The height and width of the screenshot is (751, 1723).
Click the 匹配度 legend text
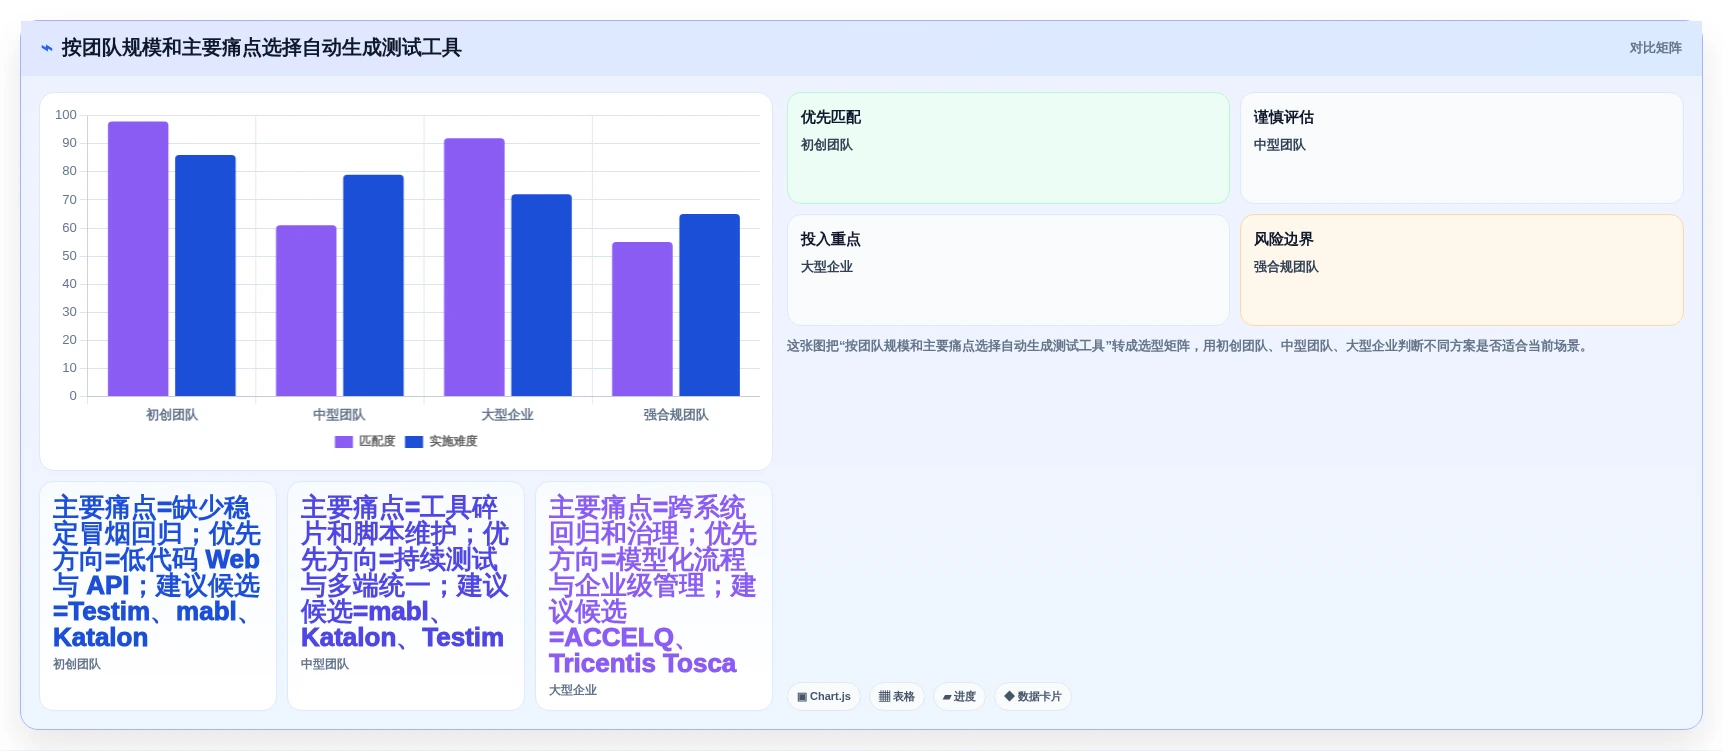tap(377, 442)
